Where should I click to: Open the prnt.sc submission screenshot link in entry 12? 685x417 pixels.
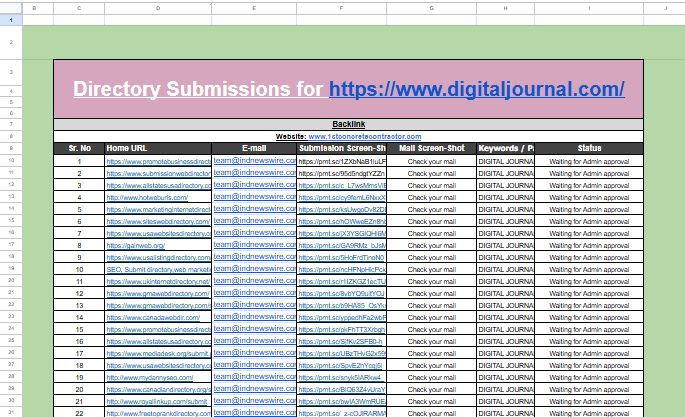342,294
